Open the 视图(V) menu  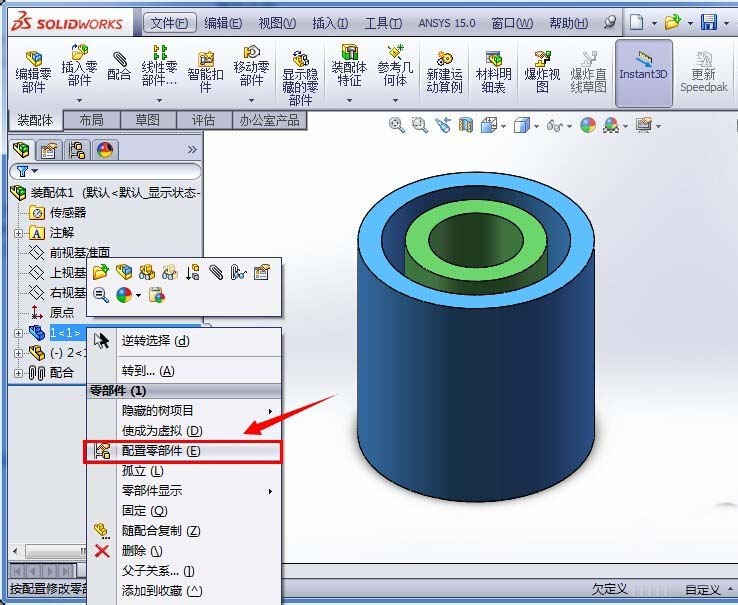277,23
